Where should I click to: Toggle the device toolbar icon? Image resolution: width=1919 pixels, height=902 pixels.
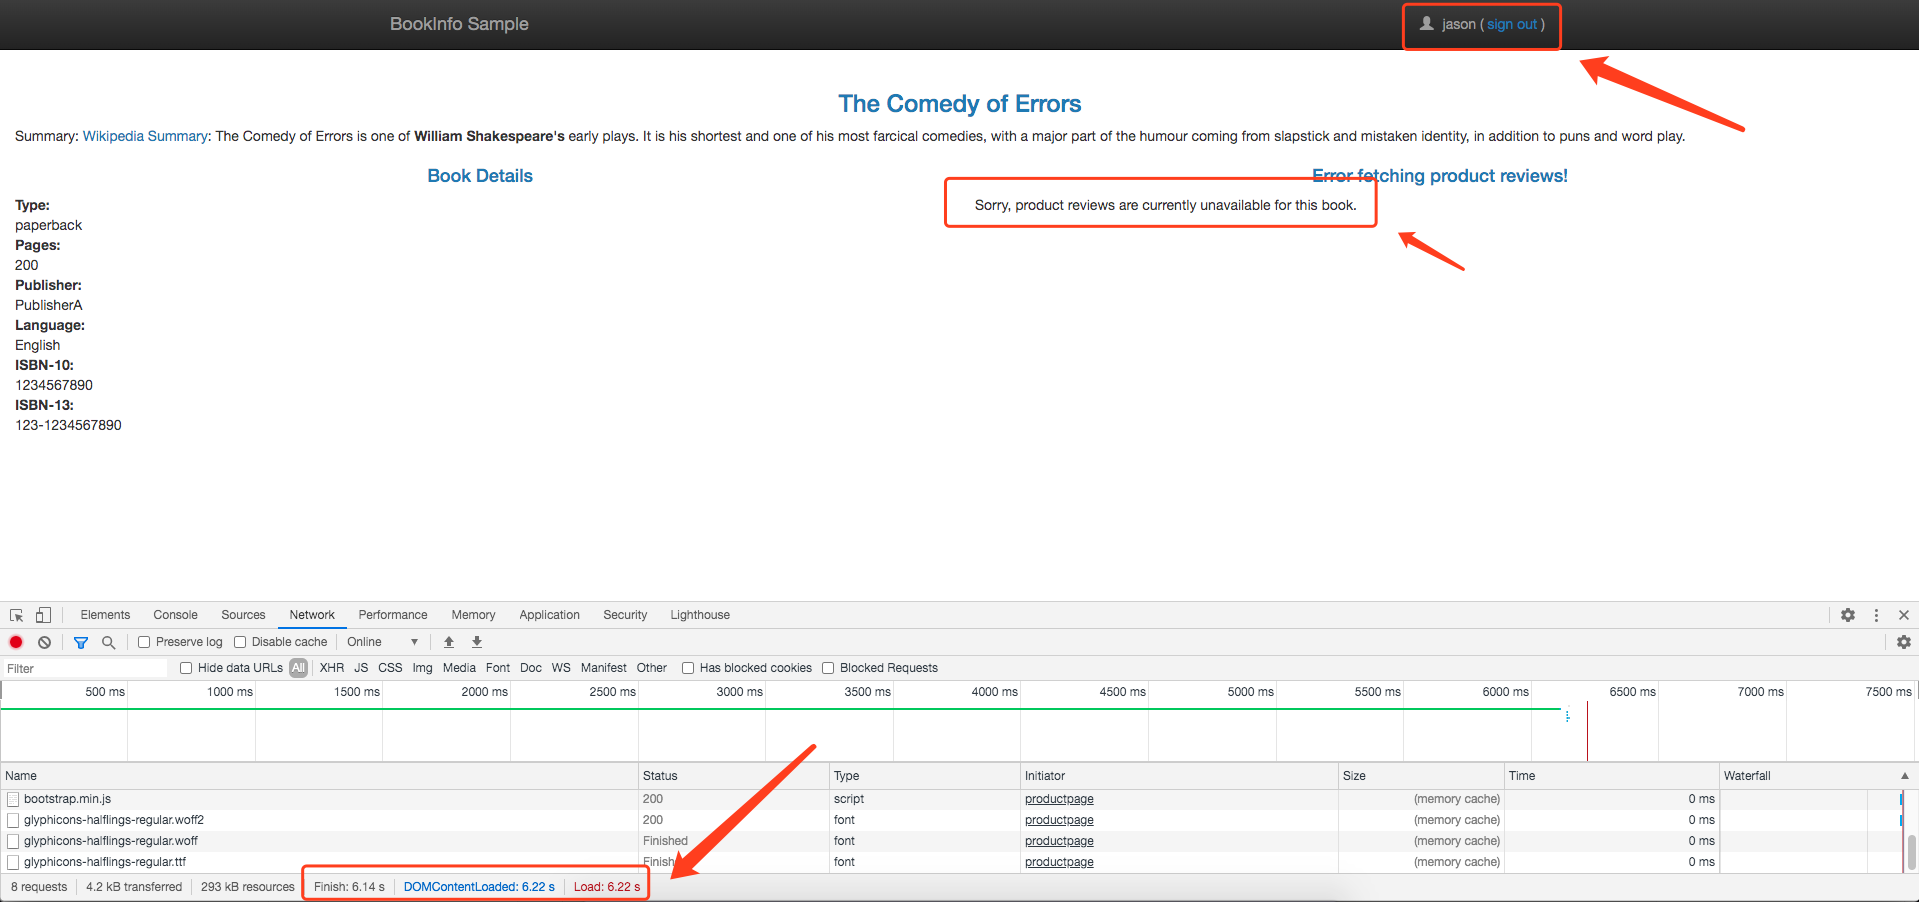43,615
